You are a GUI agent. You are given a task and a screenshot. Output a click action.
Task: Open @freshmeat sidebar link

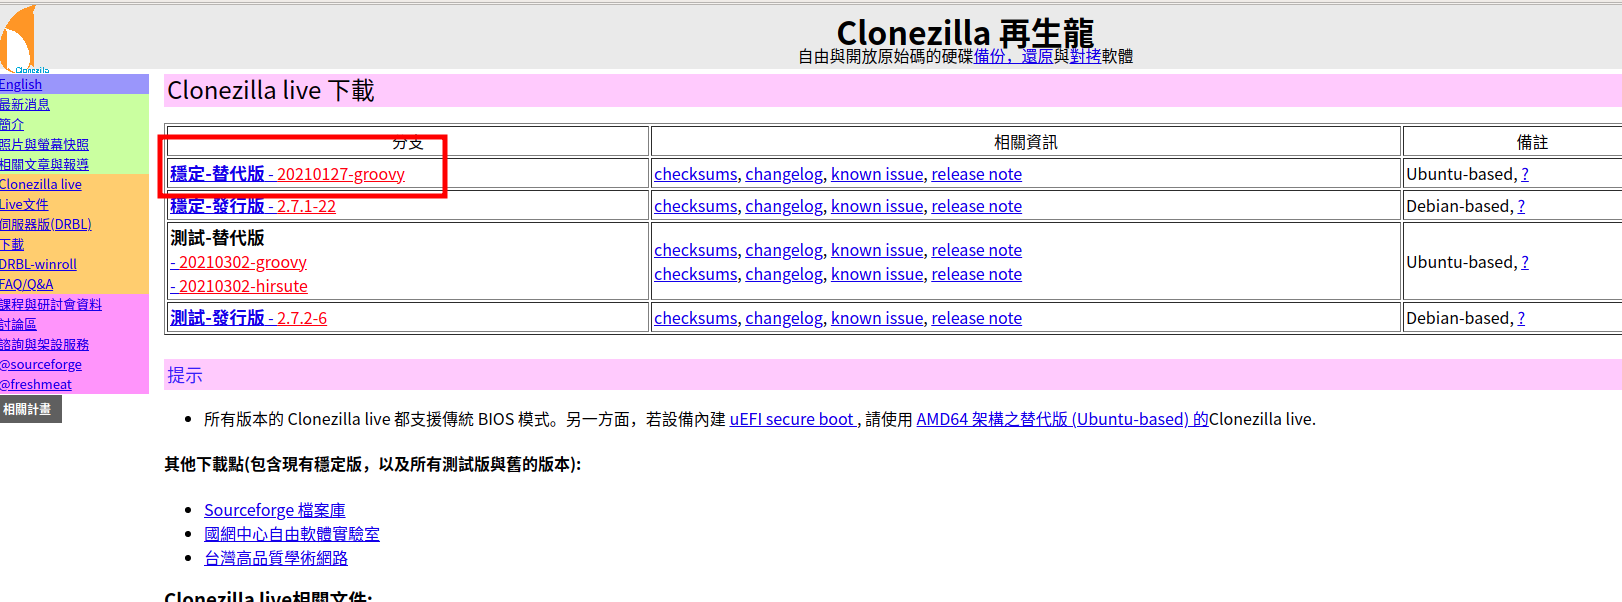pyautogui.click(x=36, y=384)
